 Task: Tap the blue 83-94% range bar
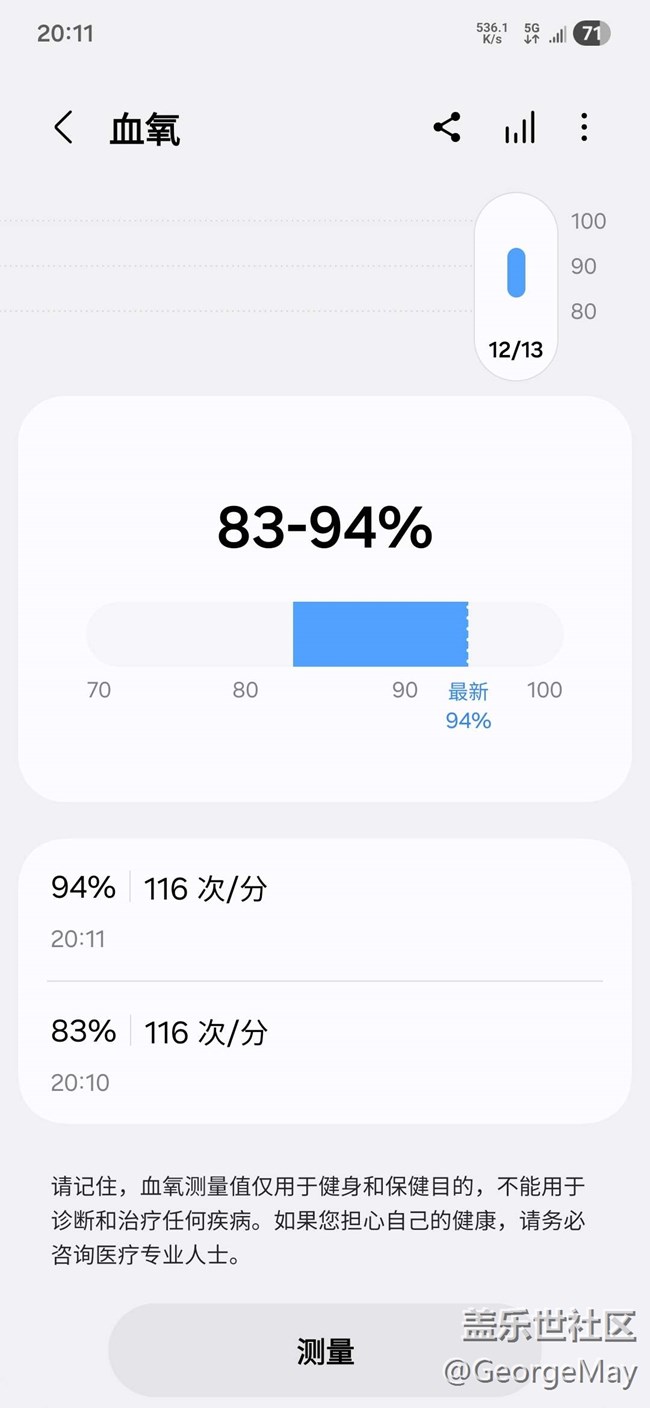tap(380, 634)
